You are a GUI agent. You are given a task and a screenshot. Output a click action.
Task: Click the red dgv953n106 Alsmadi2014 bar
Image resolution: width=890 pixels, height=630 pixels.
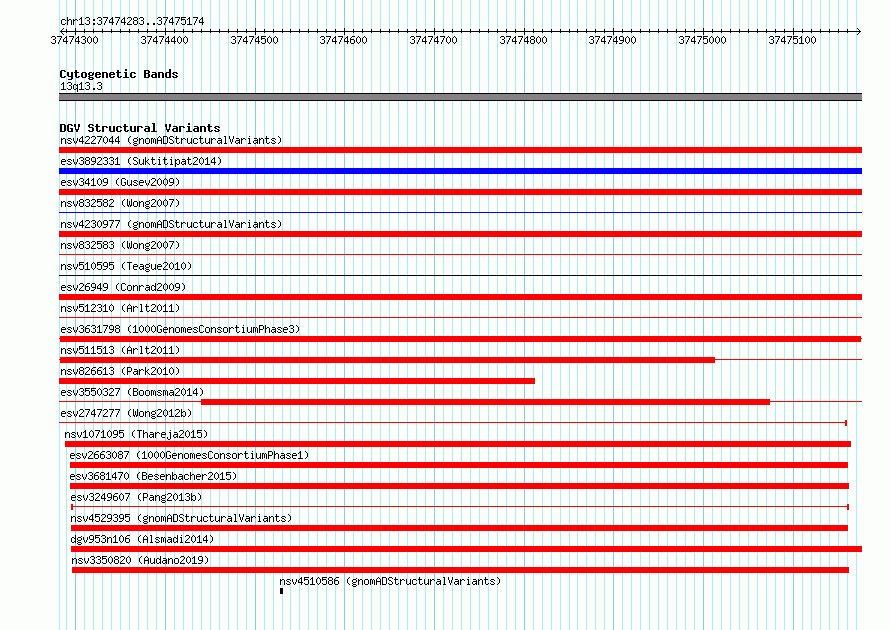coord(466,549)
